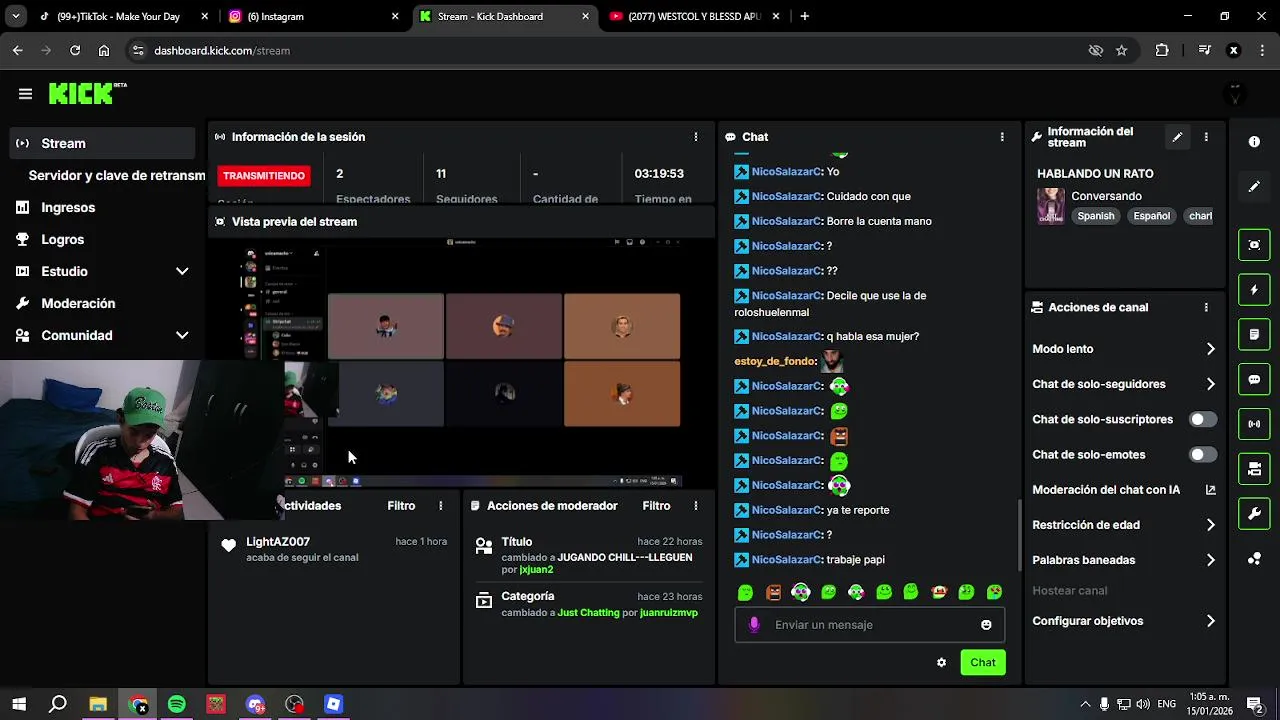The width and height of the screenshot is (1280, 720).
Task: Insert the orange angry-face emote from quick emote row
Action: point(773,593)
